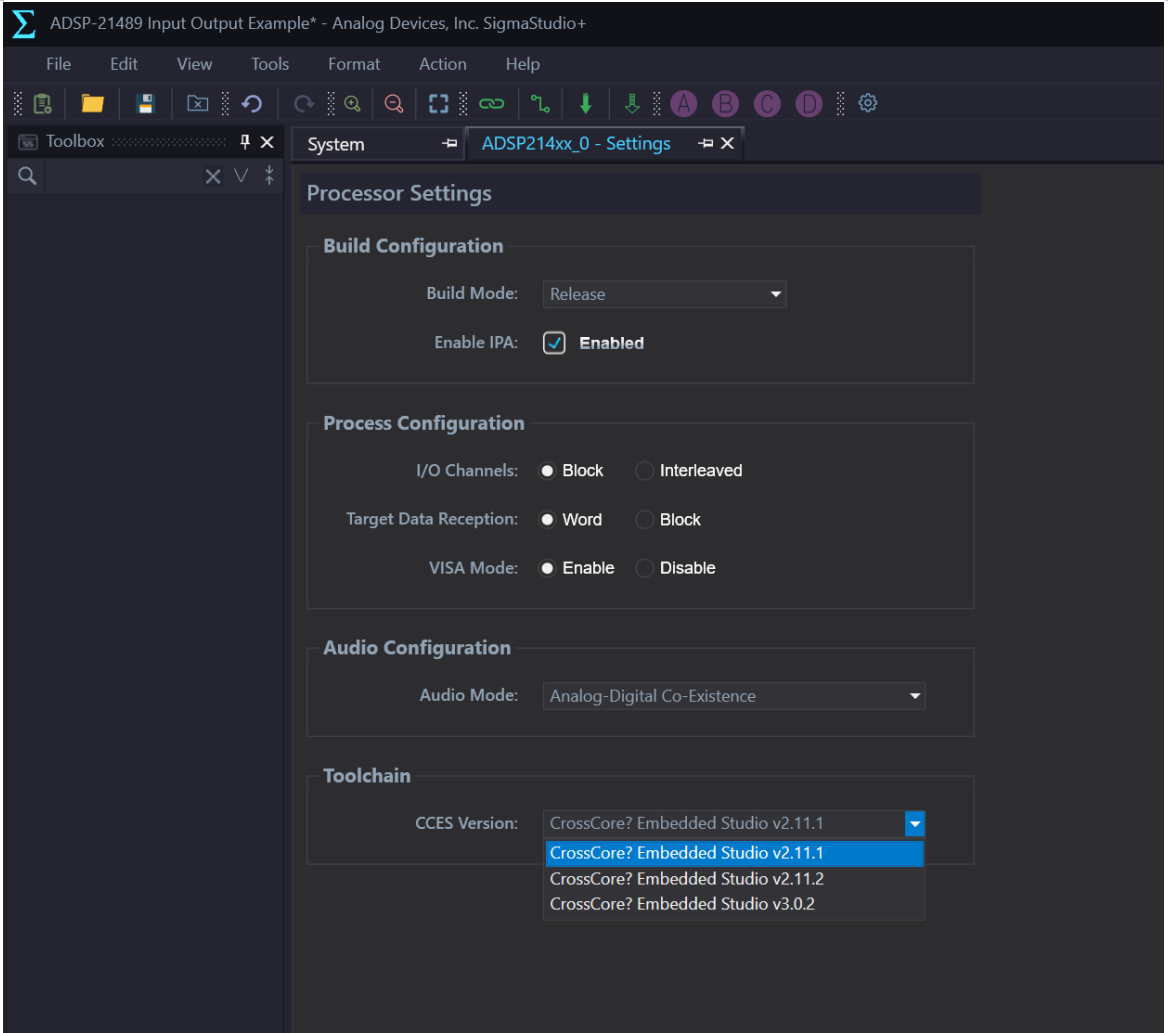Viewport: 1168px width, 1033px height.
Task: Undo the last action
Action: pos(252,104)
